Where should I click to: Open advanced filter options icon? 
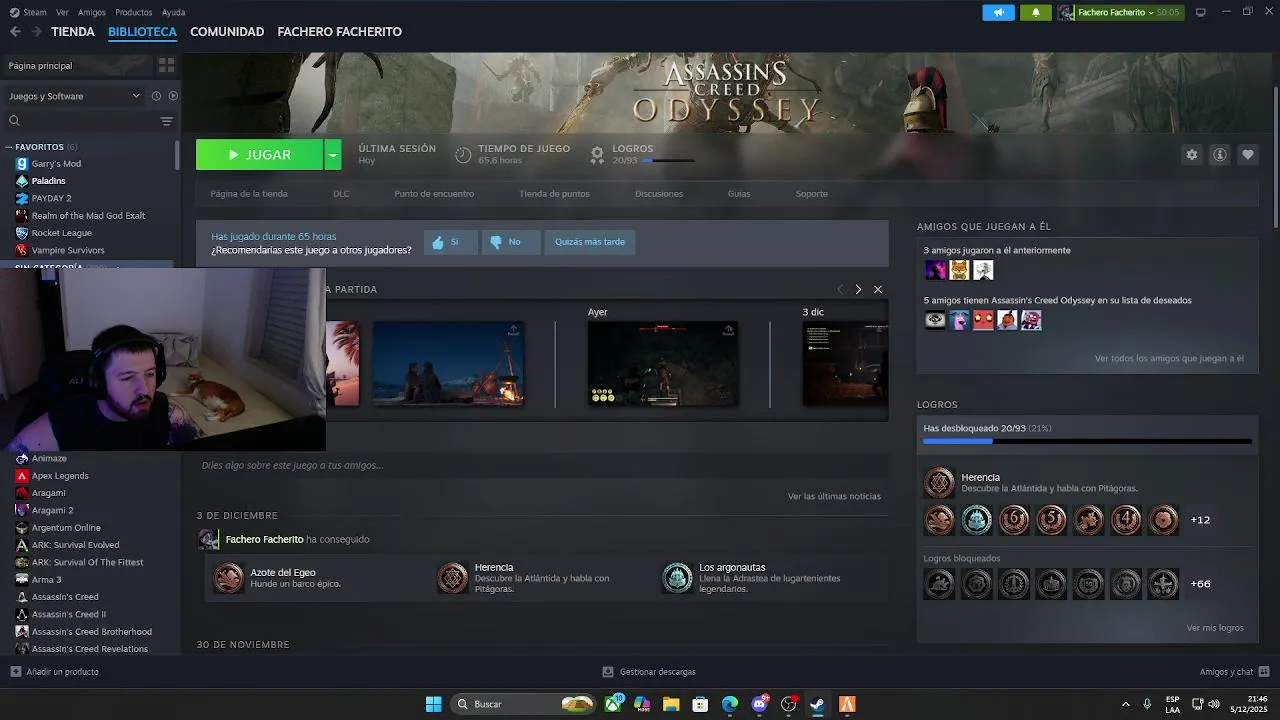click(166, 121)
